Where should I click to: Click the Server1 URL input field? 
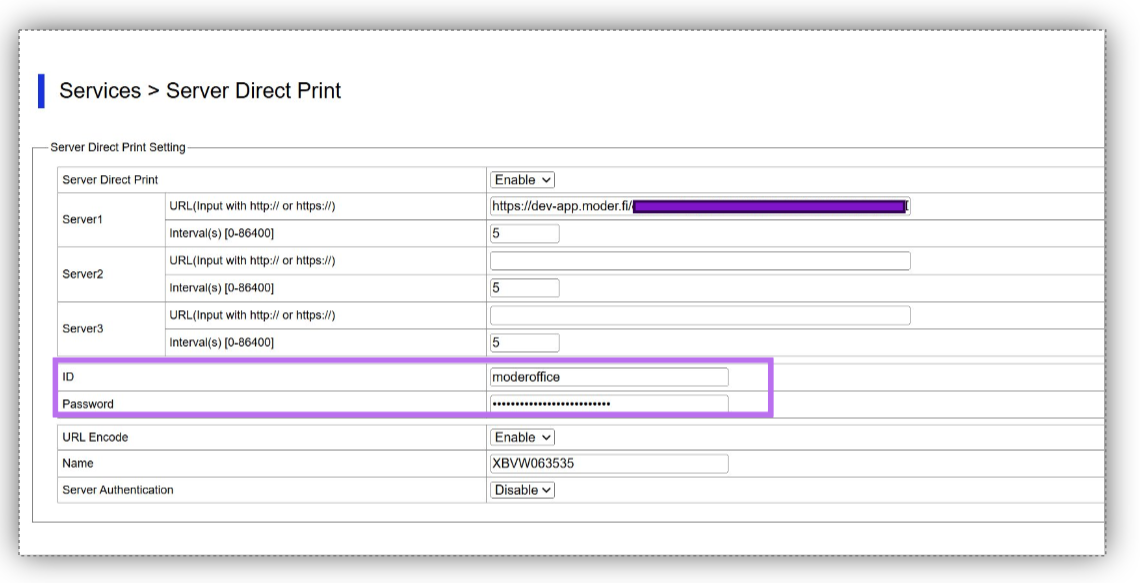click(700, 206)
